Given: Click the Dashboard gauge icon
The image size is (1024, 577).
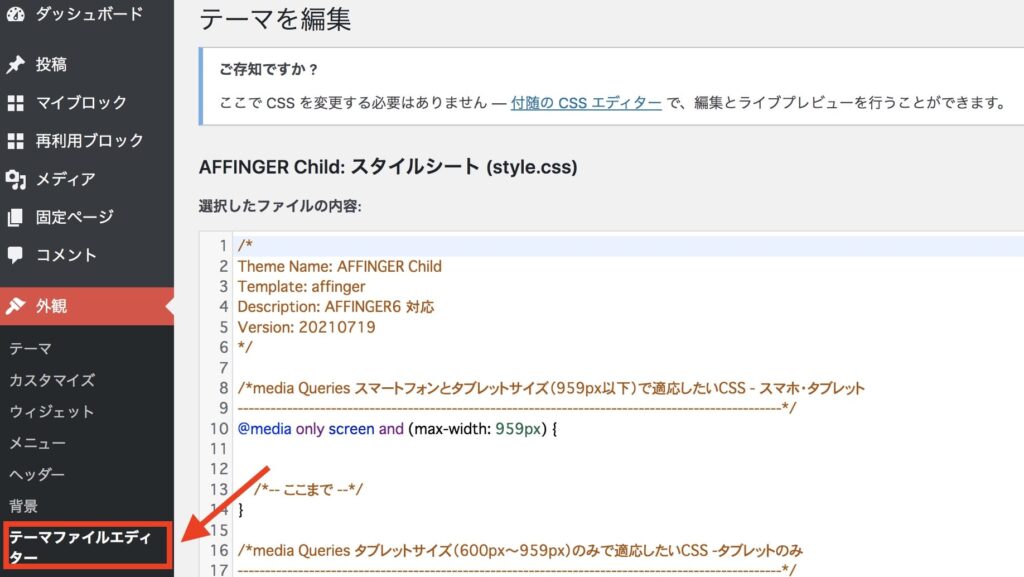Looking at the screenshot, I should [16, 14].
